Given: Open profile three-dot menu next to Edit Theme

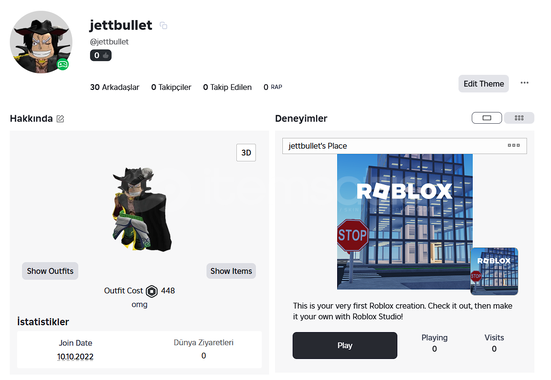Looking at the screenshot, I should click(524, 83).
